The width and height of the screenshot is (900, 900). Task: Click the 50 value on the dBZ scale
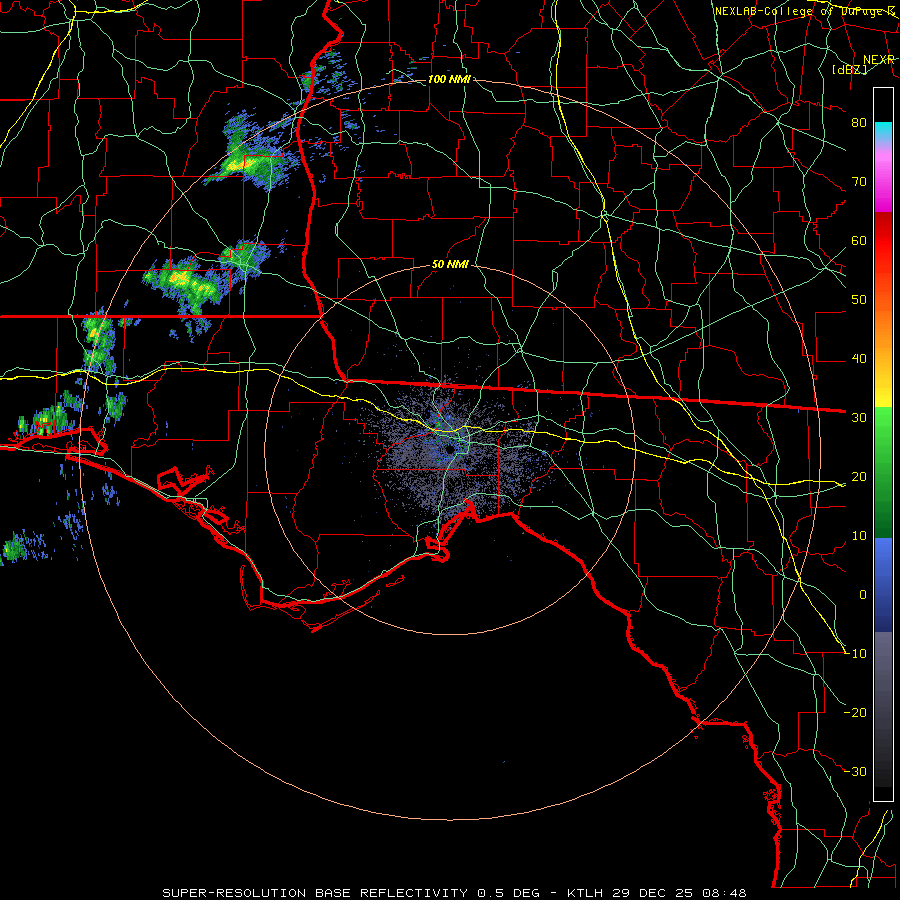coord(859,300)
